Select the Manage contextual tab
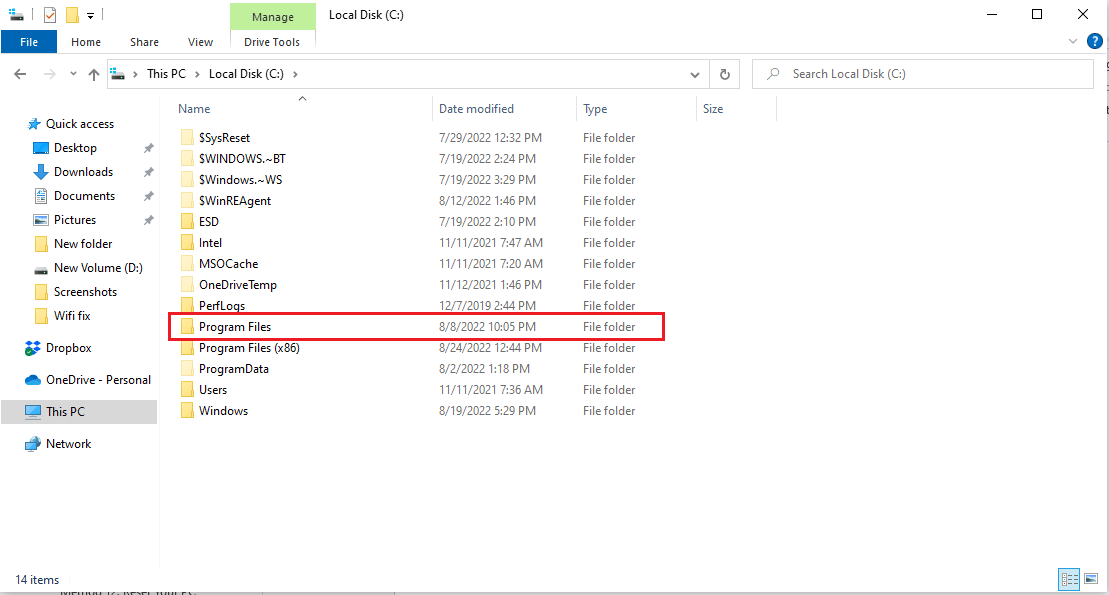1109x595 pixels. [272, 17]
